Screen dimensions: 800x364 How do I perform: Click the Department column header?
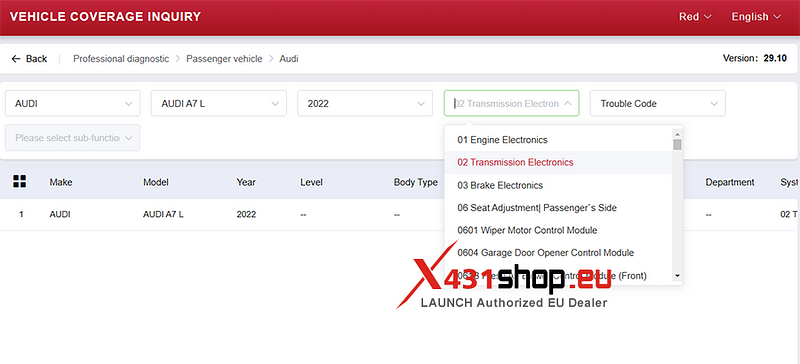coord(730,182)
